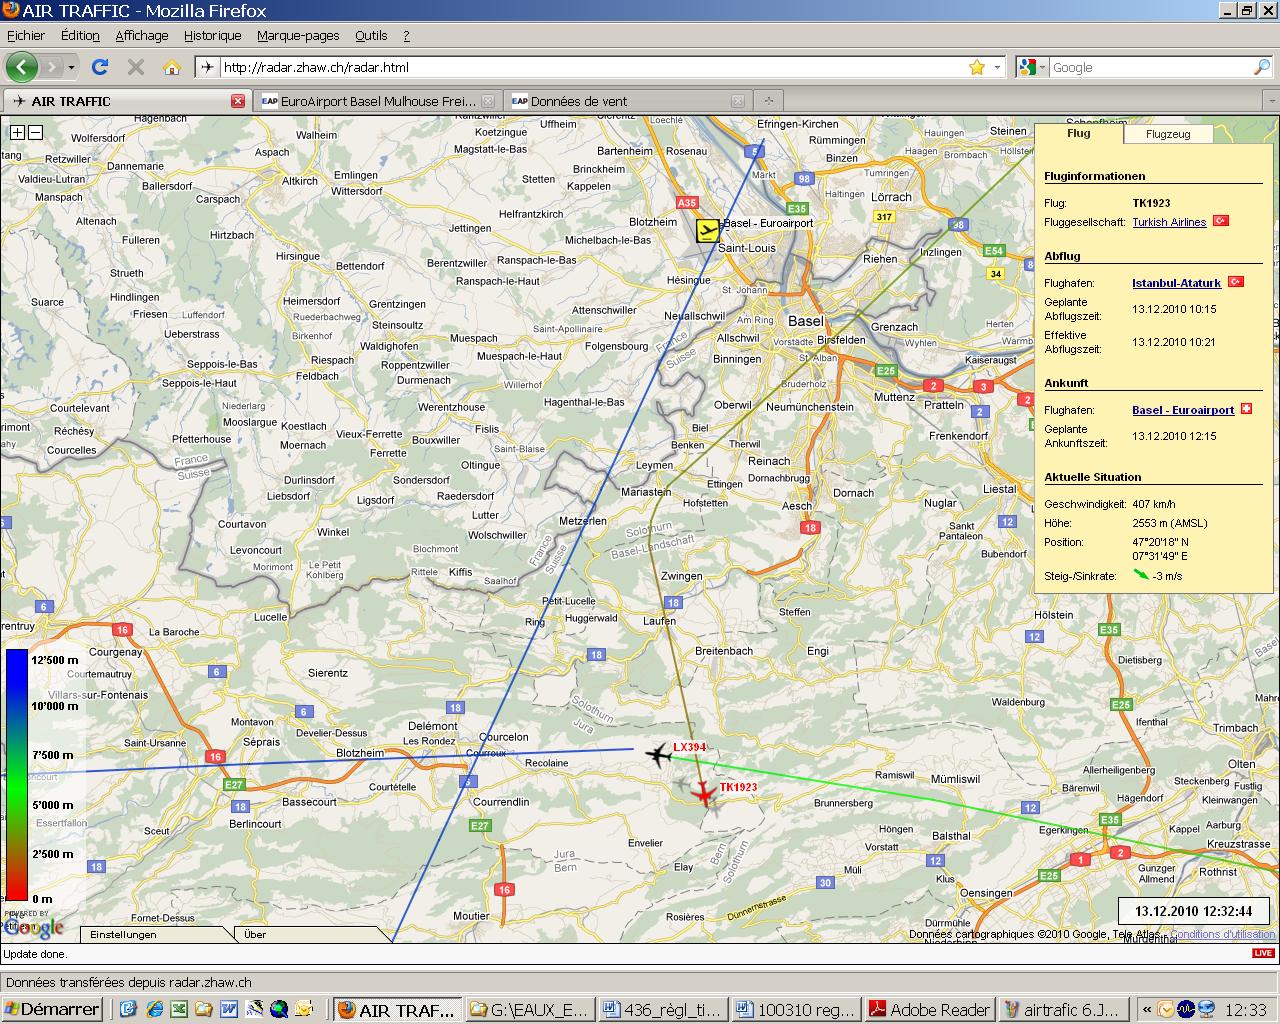The height and width of the screenshot is (1024, 1280).
Task: Reload the radar page
Action: (x=99, y=67)
